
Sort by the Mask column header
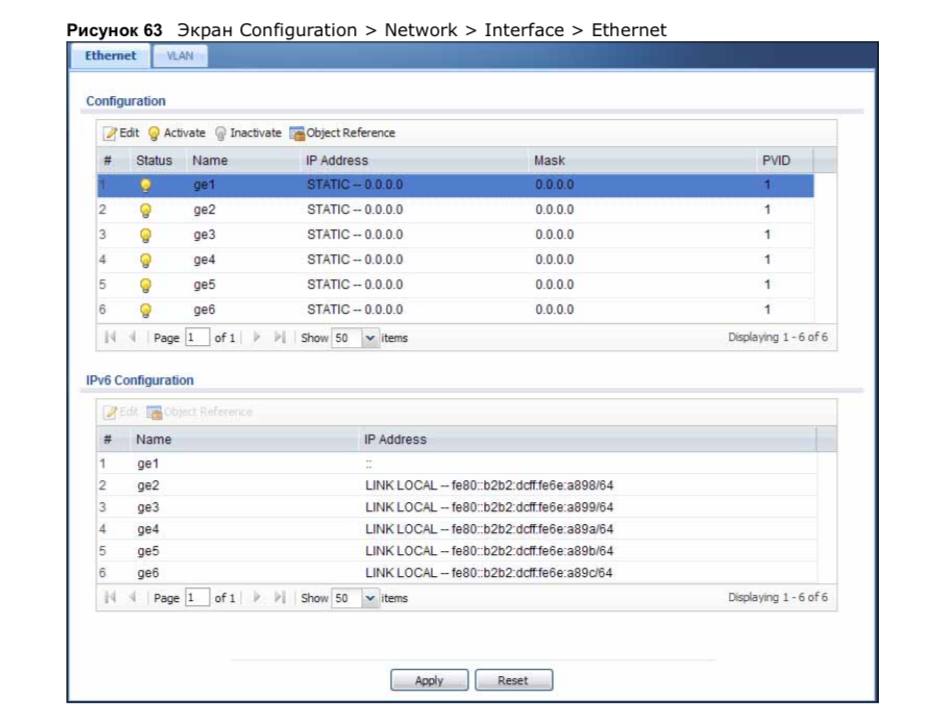click(641, 160)
